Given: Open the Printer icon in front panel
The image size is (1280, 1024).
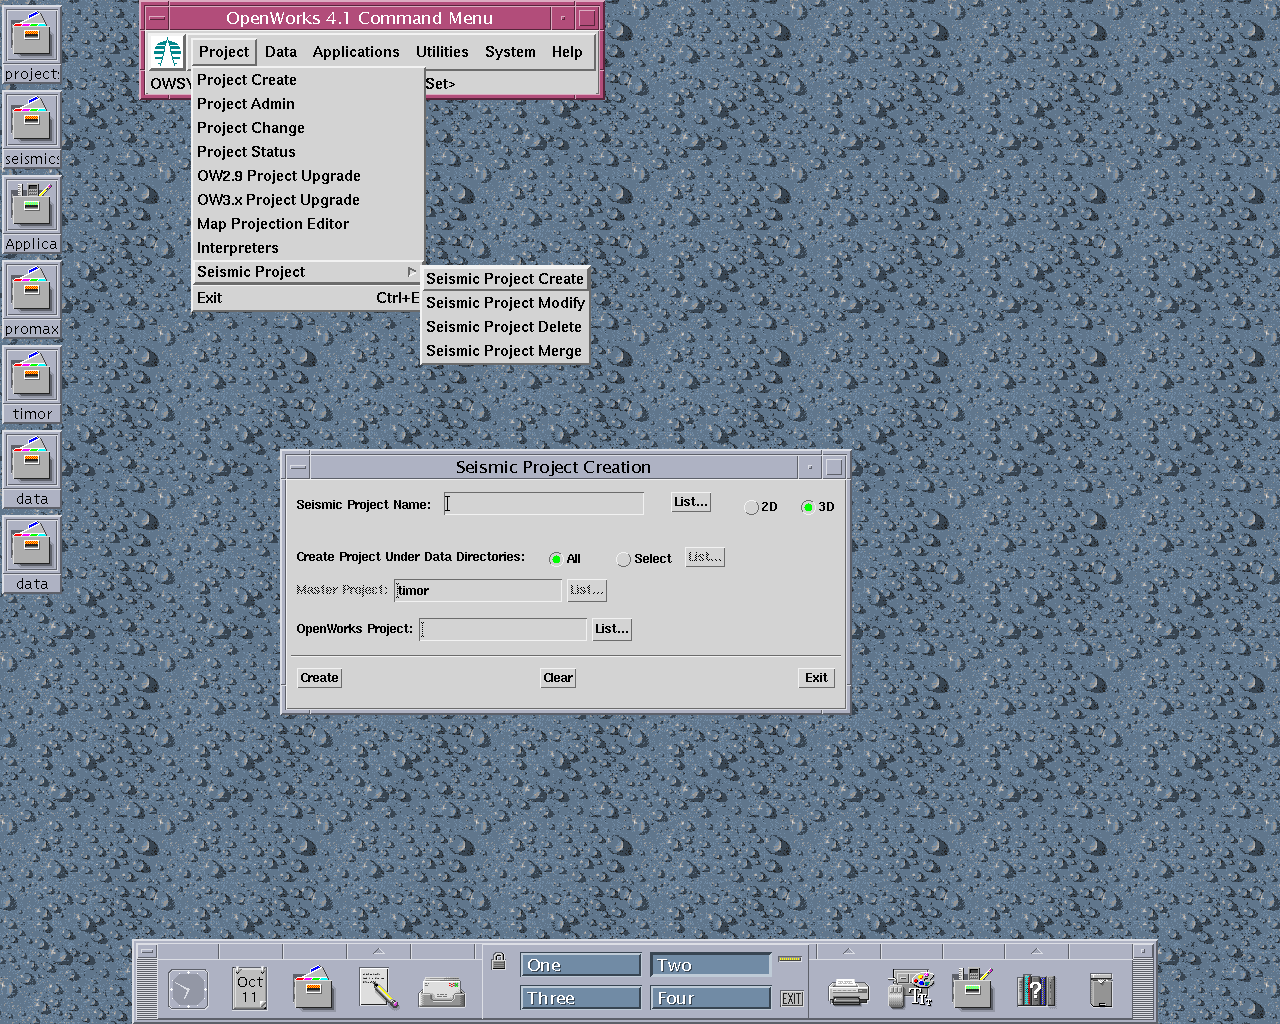Looking at the screenshot, I should (848, 991).
